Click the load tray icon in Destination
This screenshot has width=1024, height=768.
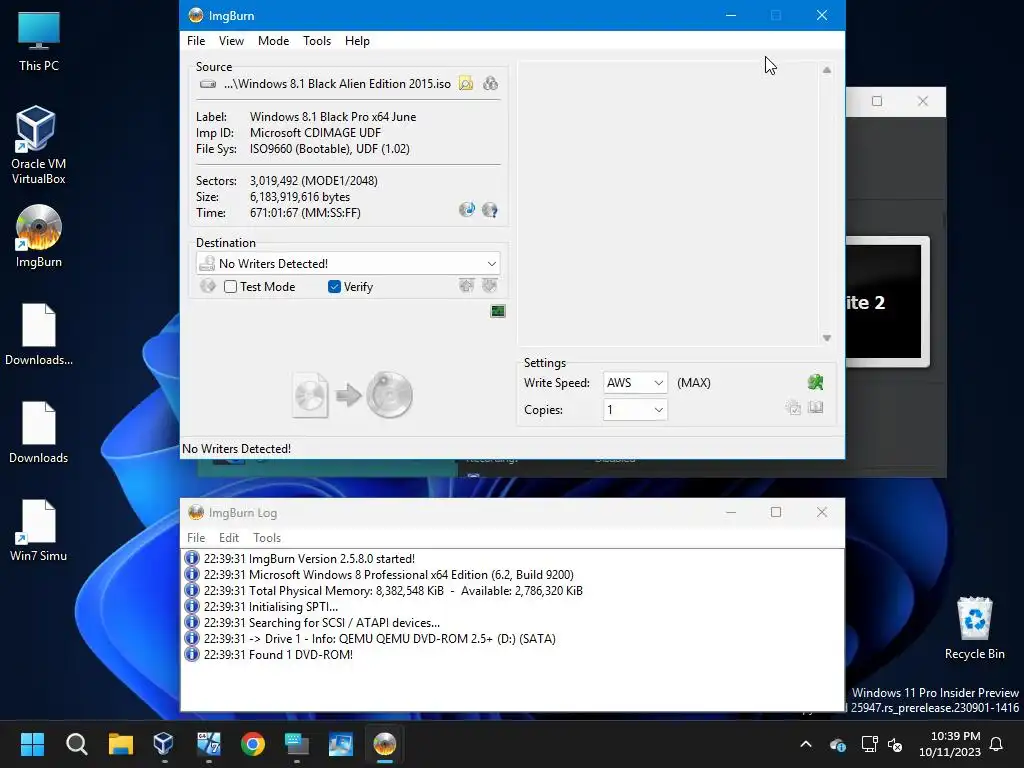point(490,285)
